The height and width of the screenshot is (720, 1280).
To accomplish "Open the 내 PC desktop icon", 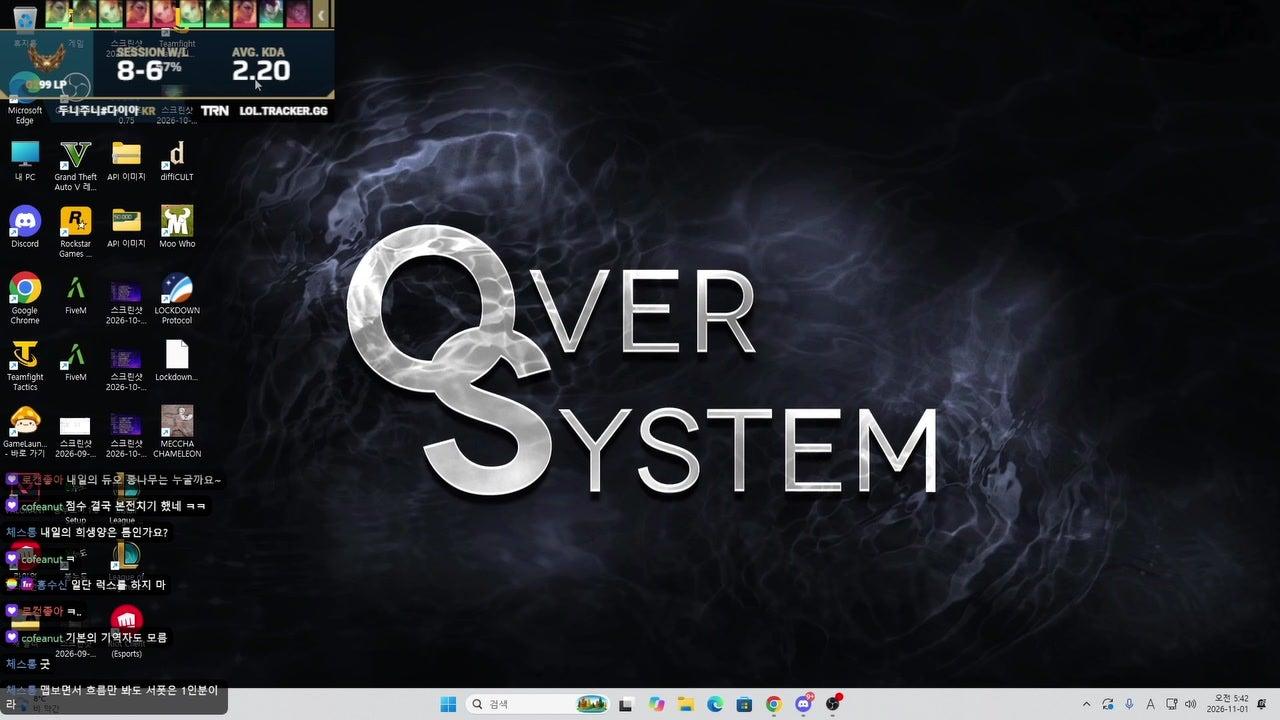I will coord(25,160).
